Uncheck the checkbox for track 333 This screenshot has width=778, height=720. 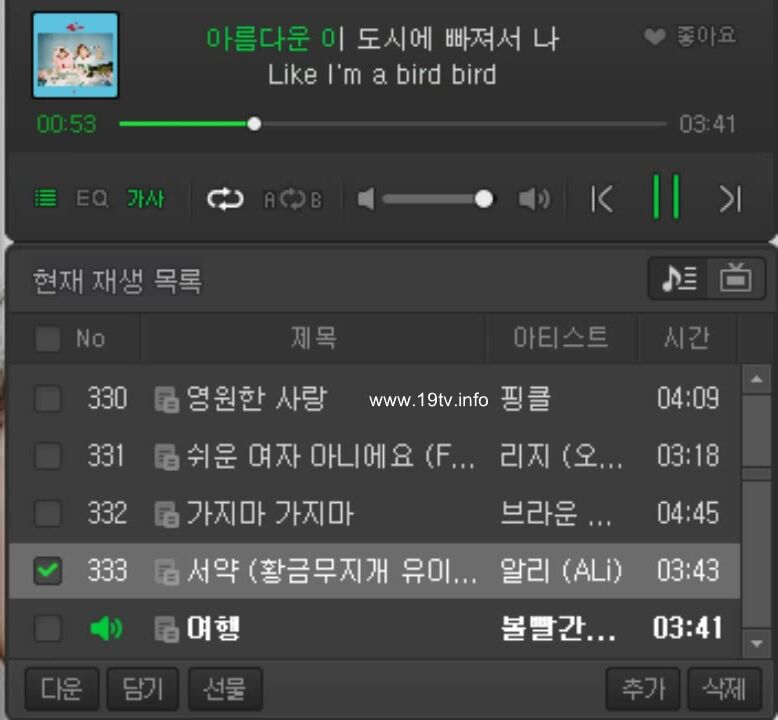(x=48, y=571)
